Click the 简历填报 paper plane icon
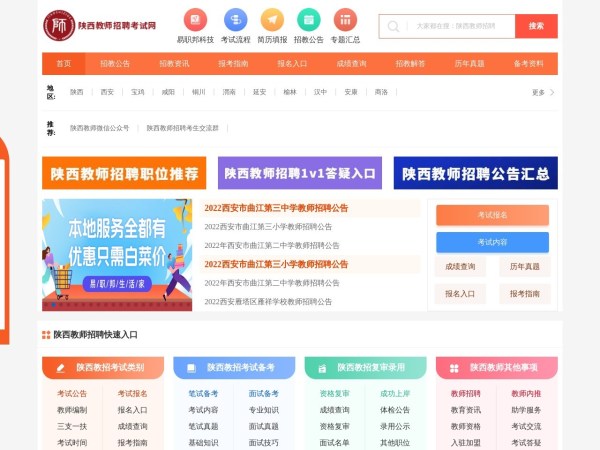 click(x=272, y=20)
